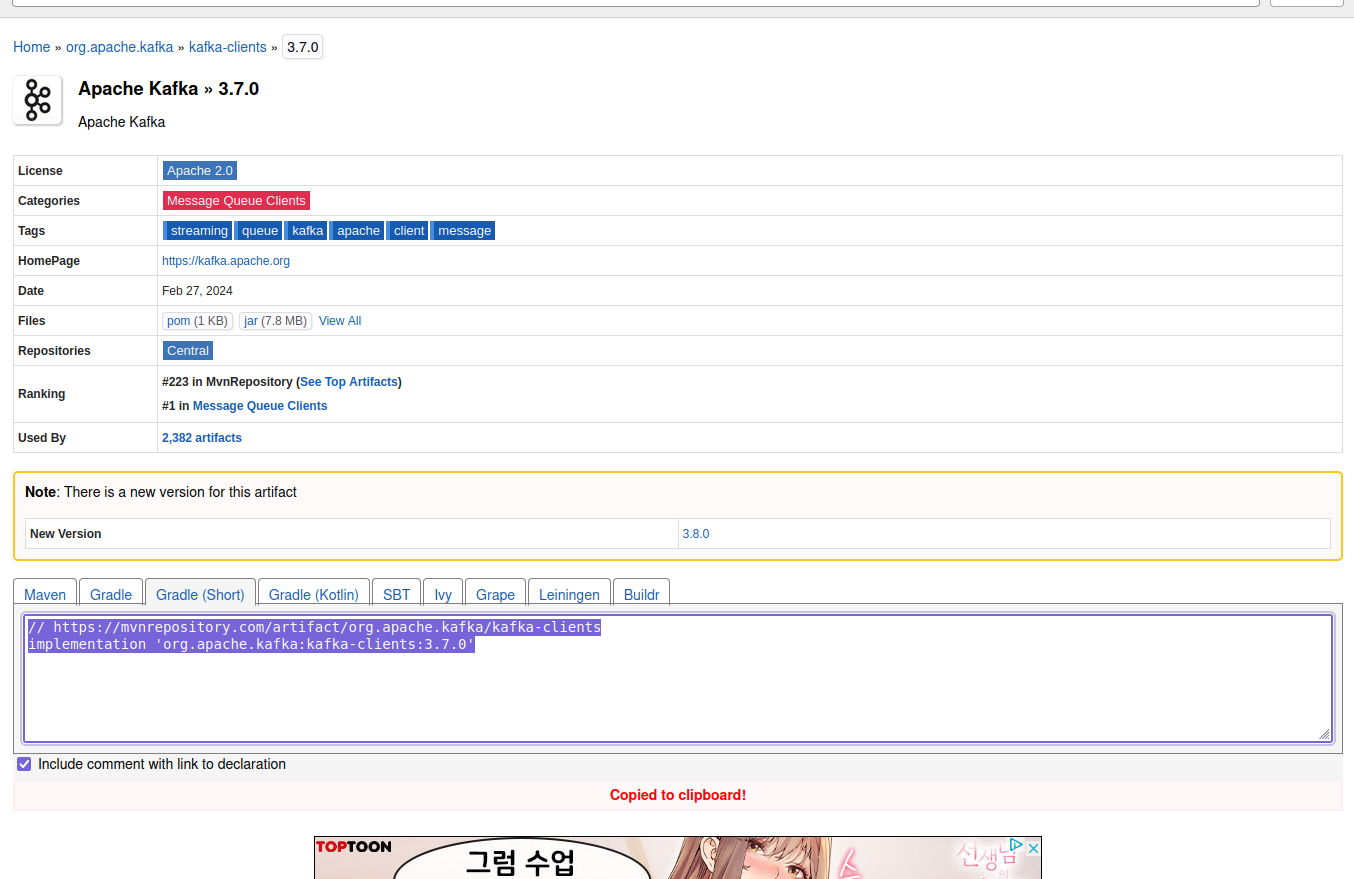
Task: Go to Home breadcrumb link
Action: click(31, 47)
